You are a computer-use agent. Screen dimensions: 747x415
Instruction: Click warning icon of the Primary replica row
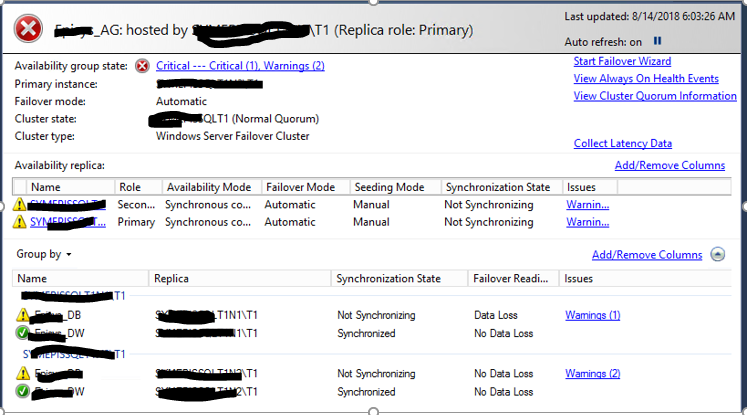point(20,222)
